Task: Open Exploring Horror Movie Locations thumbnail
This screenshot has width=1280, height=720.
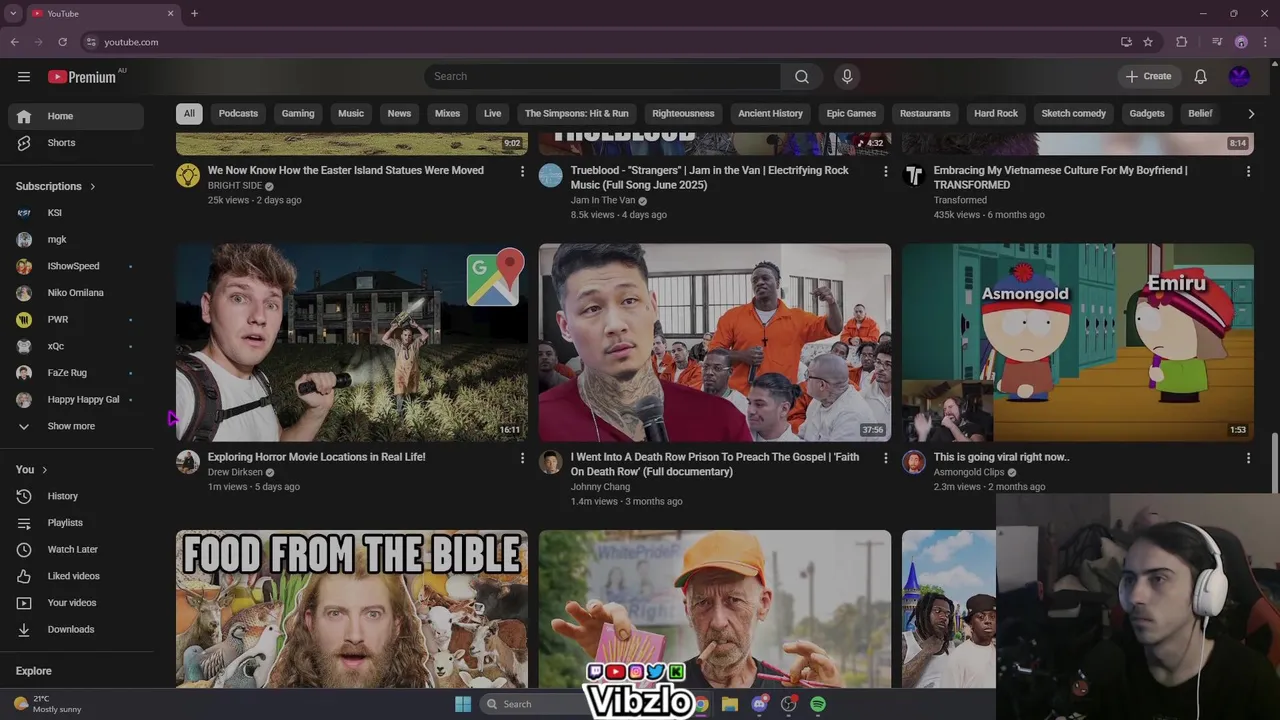Action: [352, 343]
